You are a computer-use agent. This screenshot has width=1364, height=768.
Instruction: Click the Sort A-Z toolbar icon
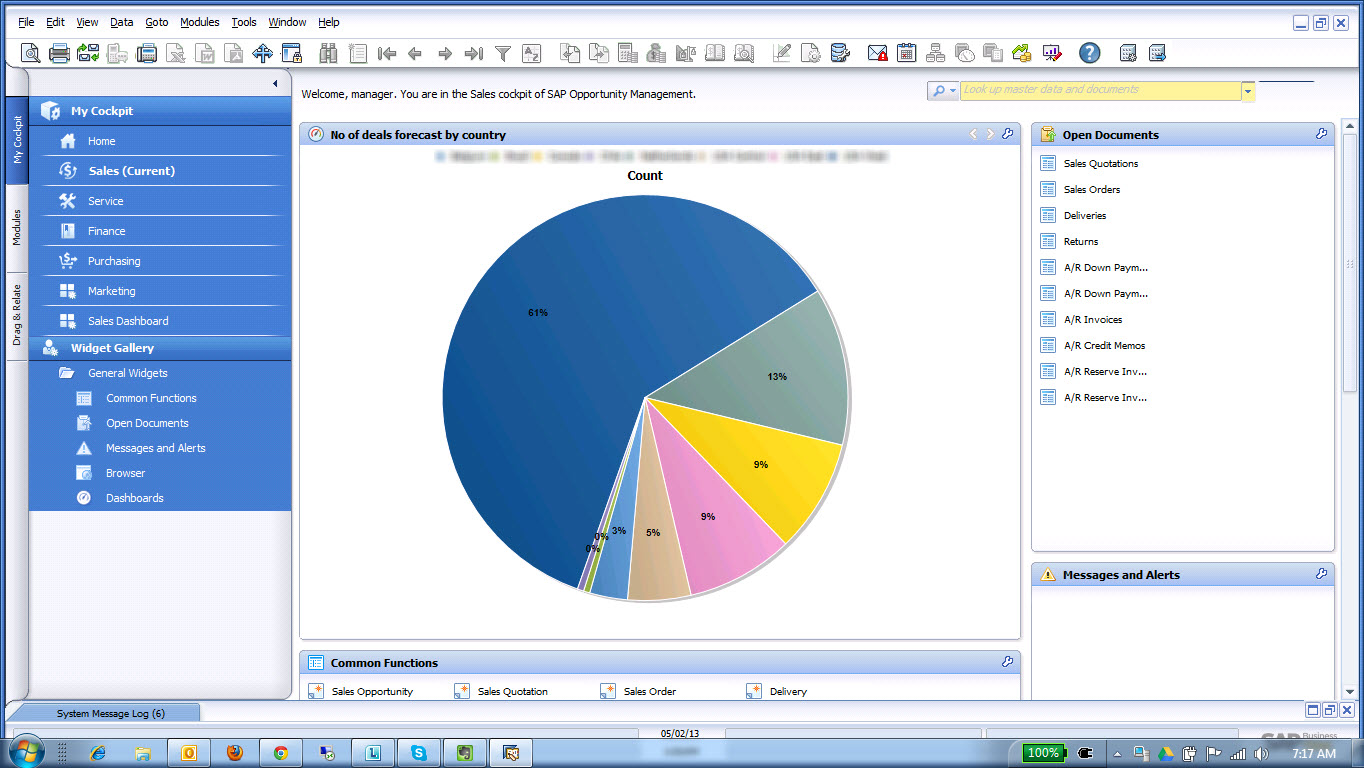point(531,53)
